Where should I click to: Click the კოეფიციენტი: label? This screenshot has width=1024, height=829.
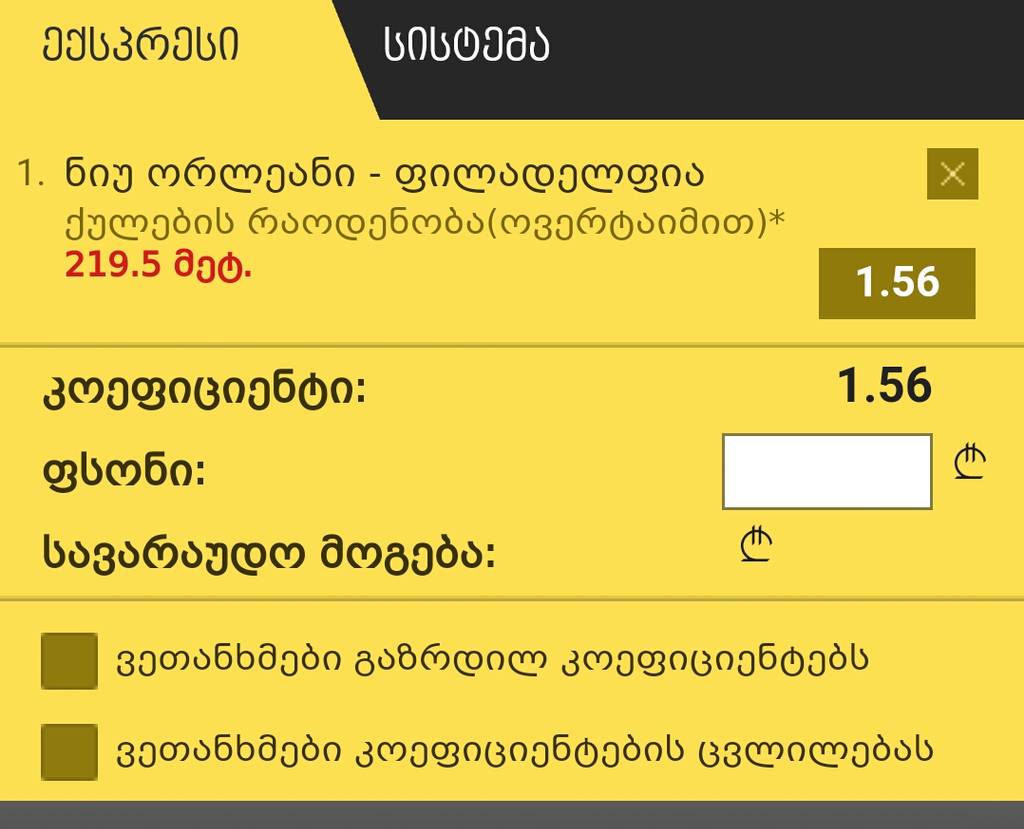[x=204, y=391]
